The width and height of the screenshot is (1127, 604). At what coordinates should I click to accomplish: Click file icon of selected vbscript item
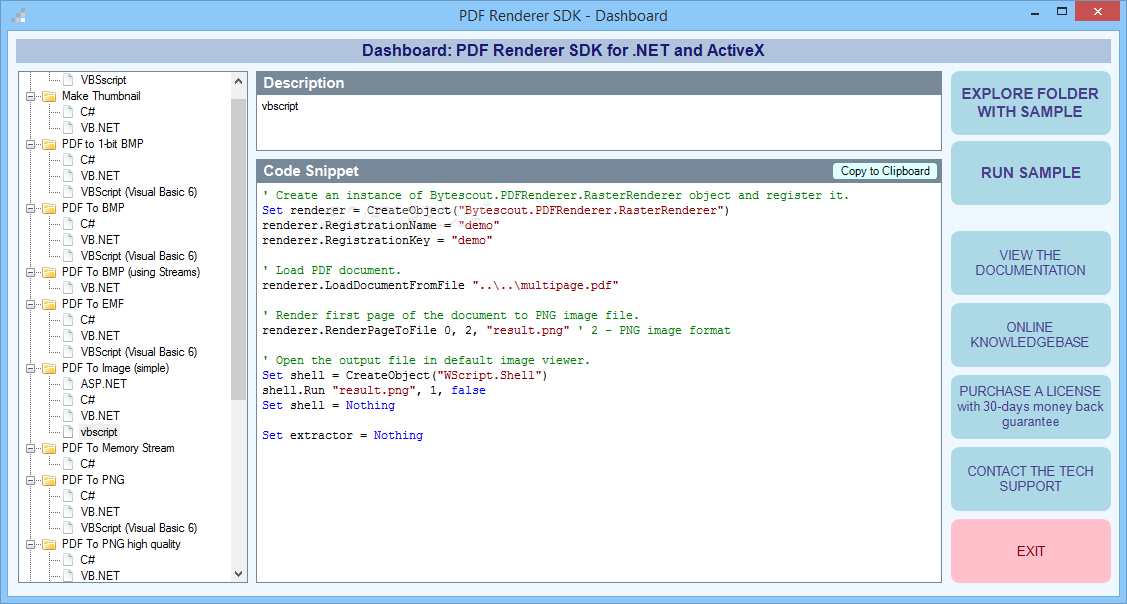tap(68, 432)
